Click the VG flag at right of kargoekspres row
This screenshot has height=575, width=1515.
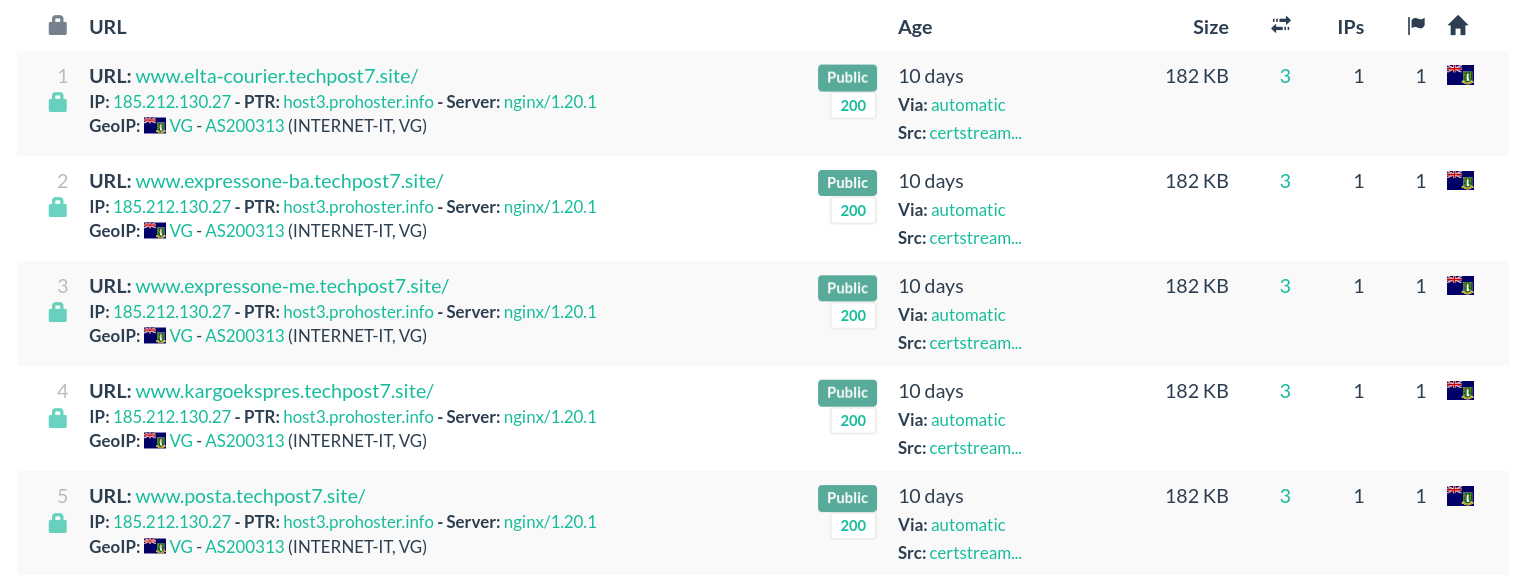(x=1460, y=390)
